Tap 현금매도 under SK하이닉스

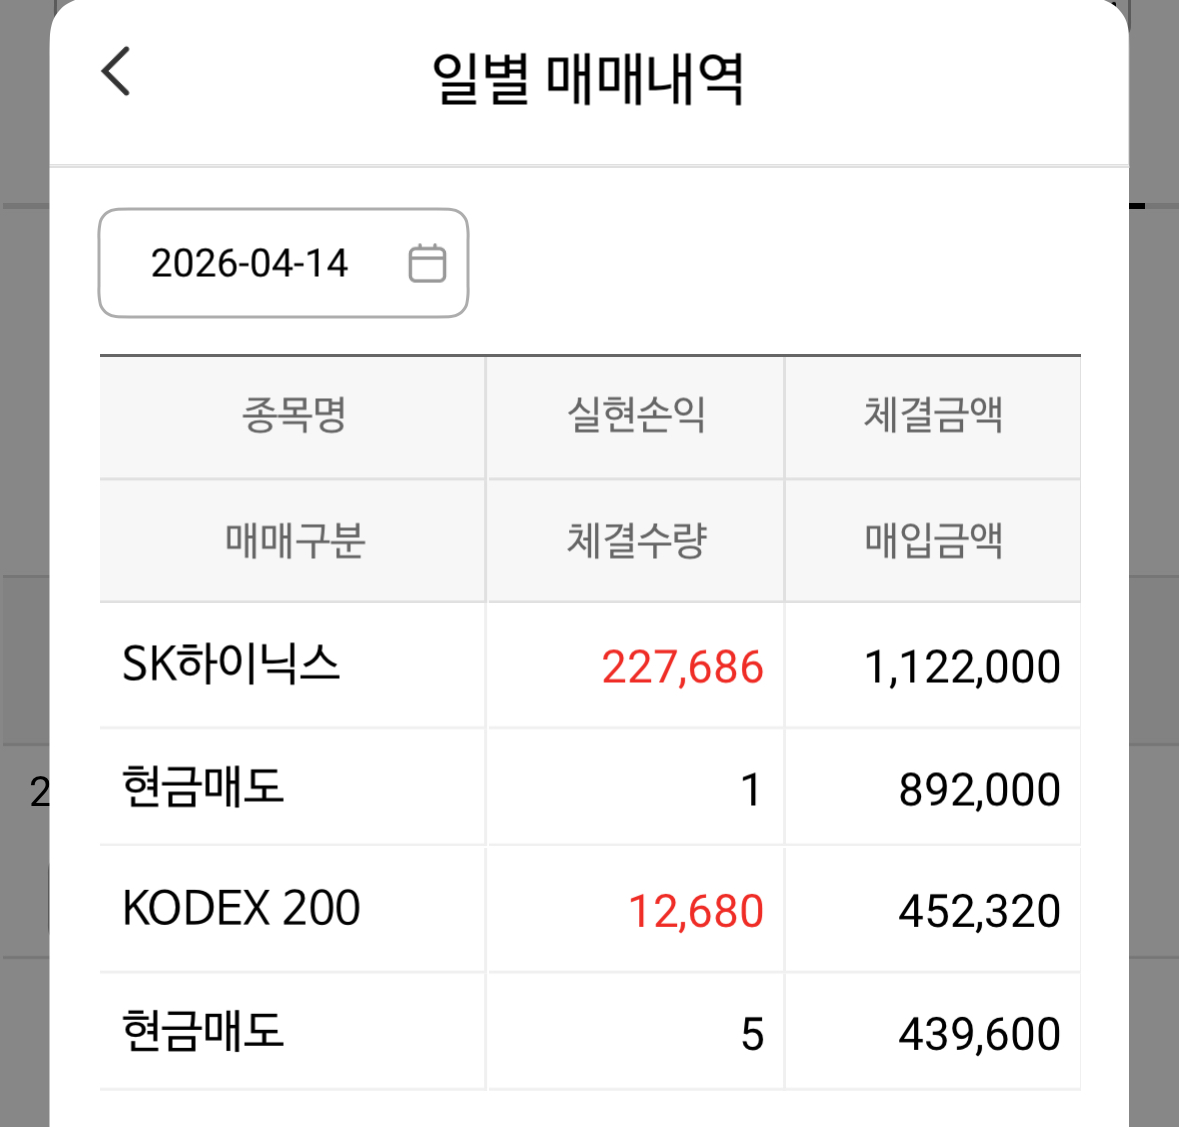[x=203, y=787]
